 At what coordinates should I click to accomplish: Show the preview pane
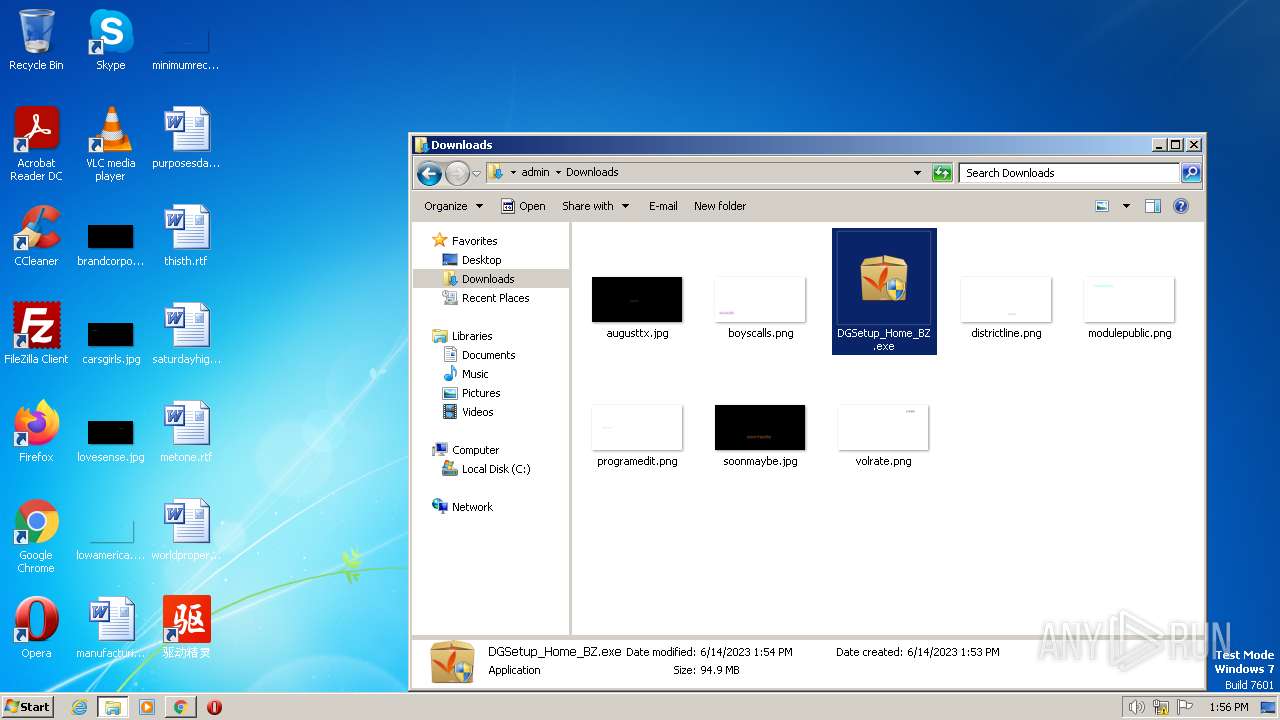tap(1152, 206)
